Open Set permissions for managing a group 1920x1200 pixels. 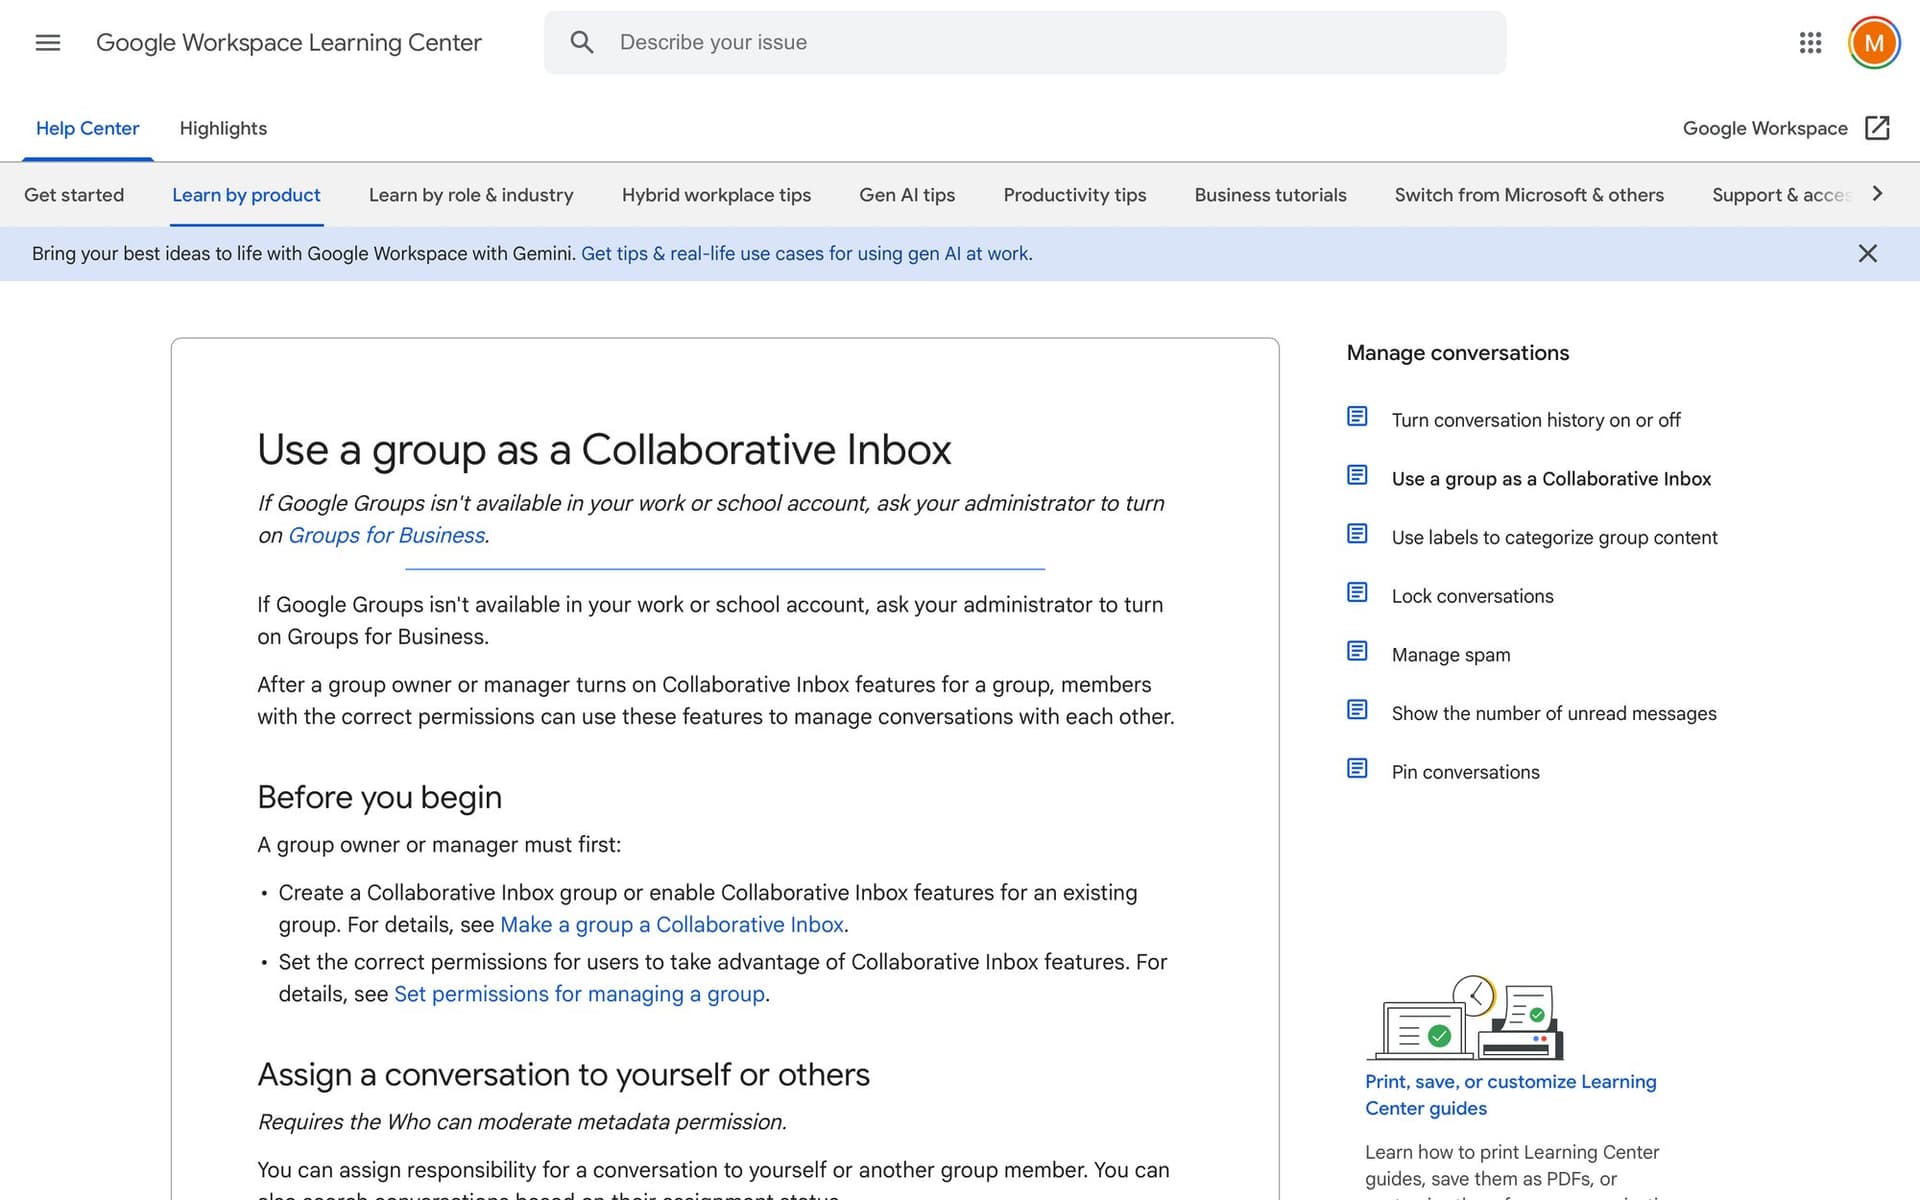(578, 994)
